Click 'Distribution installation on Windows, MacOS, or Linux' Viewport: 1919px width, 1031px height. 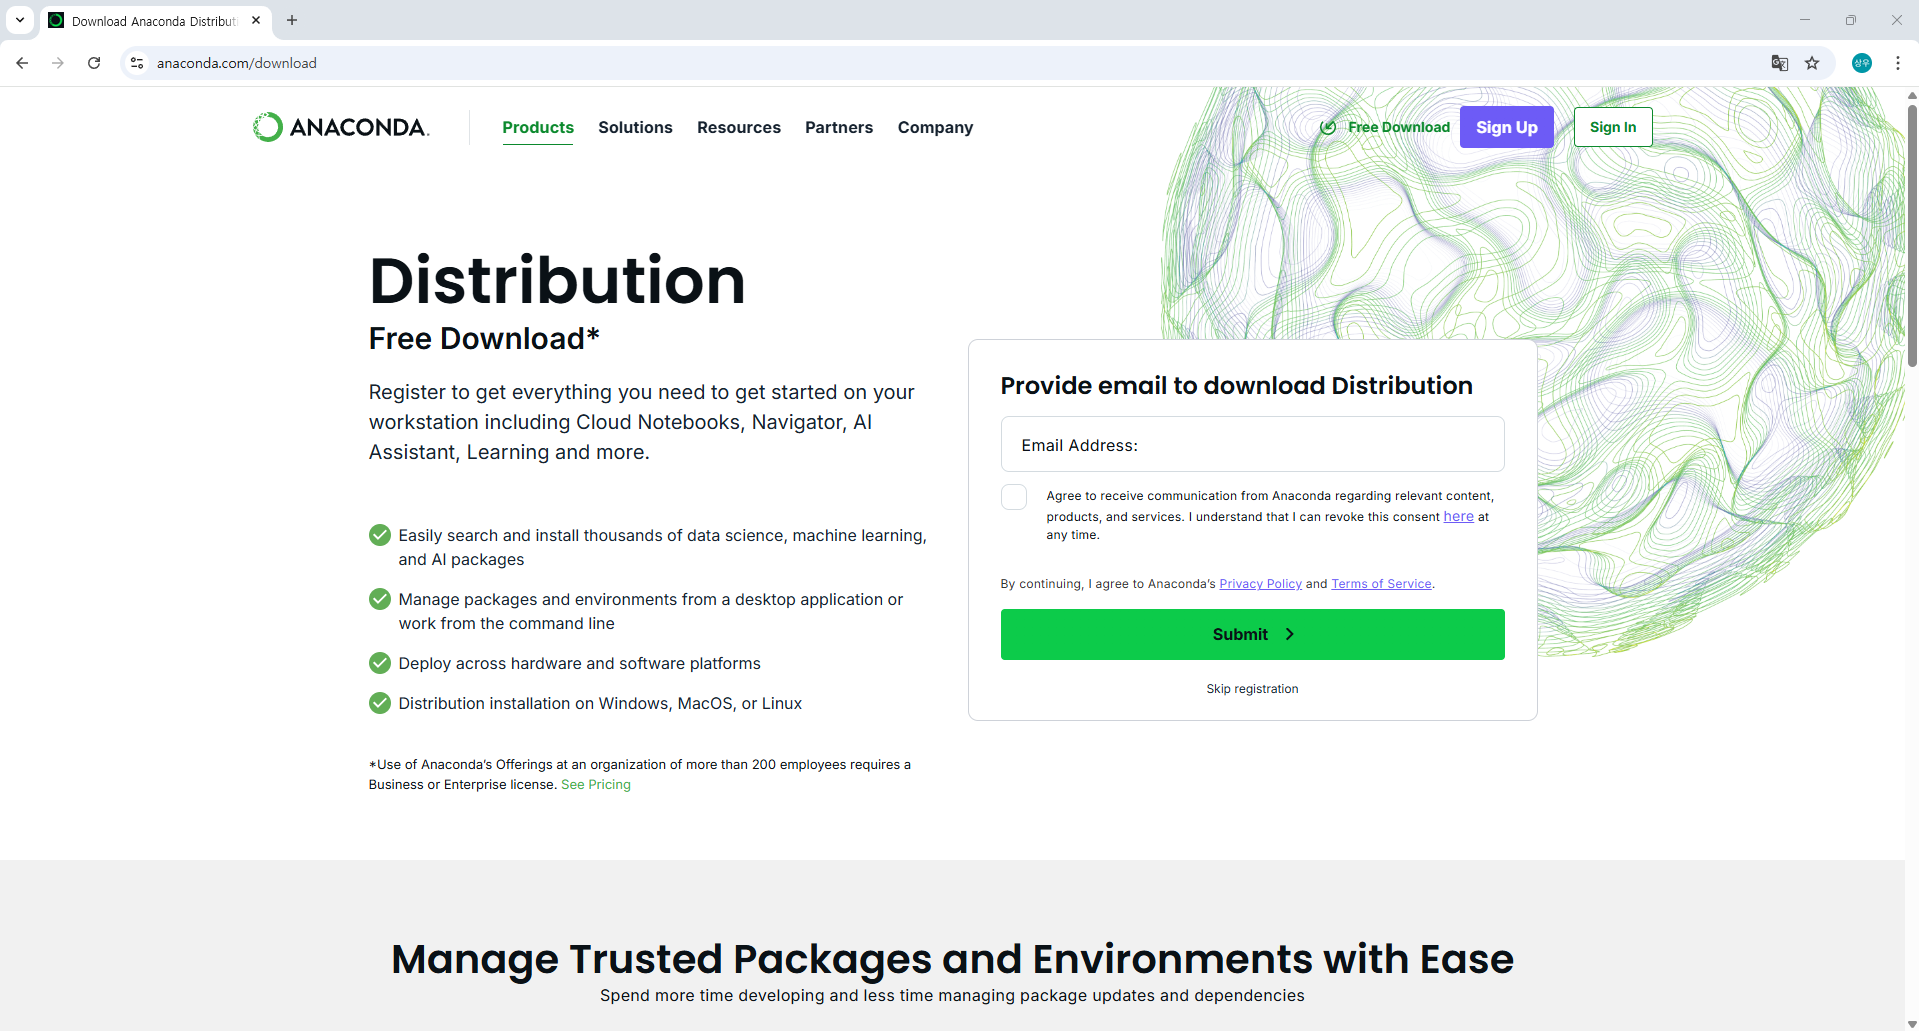[600, 704]
